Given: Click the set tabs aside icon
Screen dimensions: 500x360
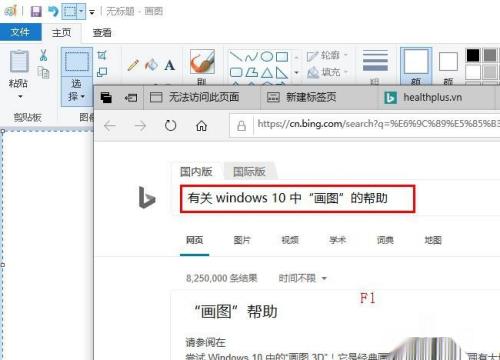Looking at the screenshot, I should [x=131, y=98].
